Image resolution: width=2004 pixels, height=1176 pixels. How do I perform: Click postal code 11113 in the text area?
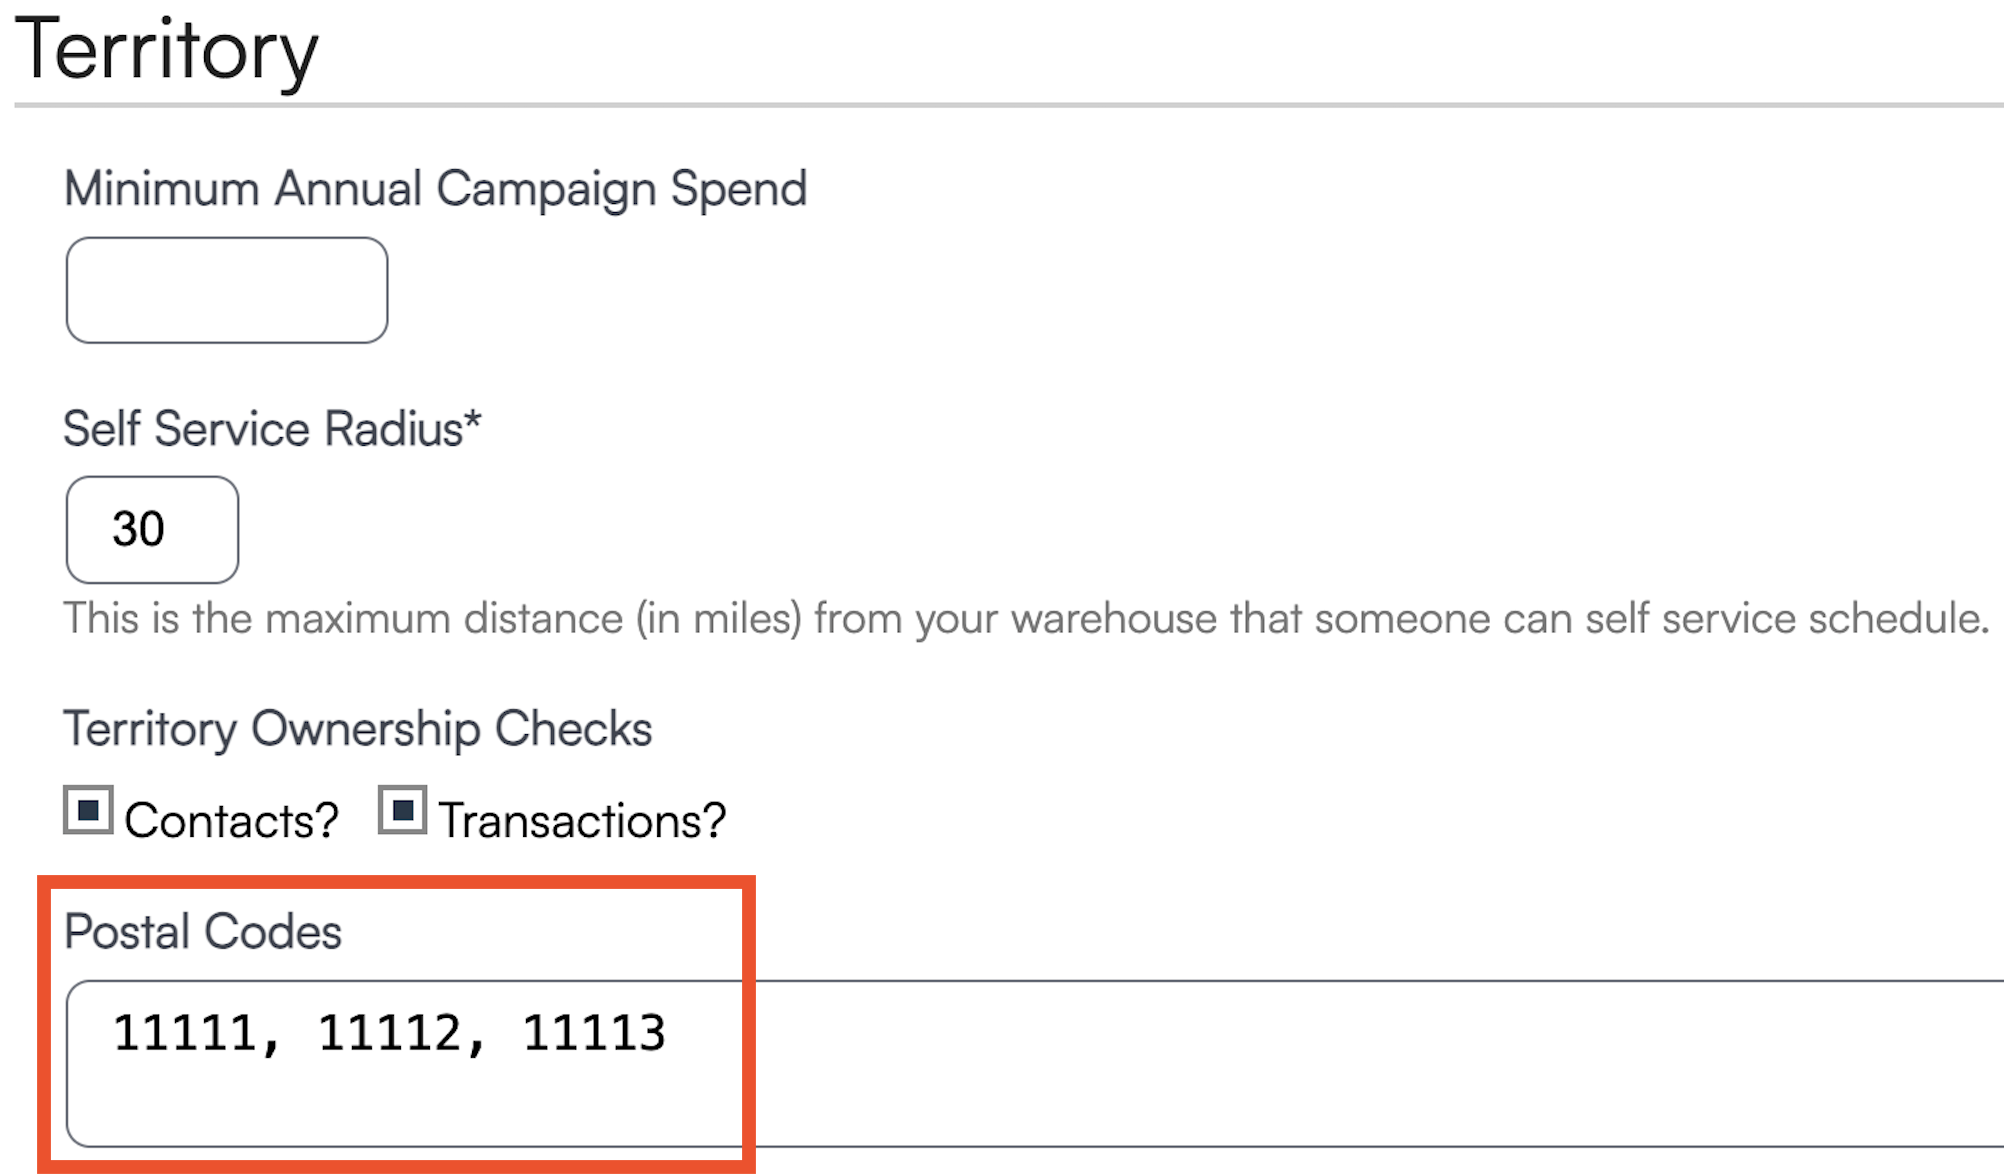[x=594, y=1033]
